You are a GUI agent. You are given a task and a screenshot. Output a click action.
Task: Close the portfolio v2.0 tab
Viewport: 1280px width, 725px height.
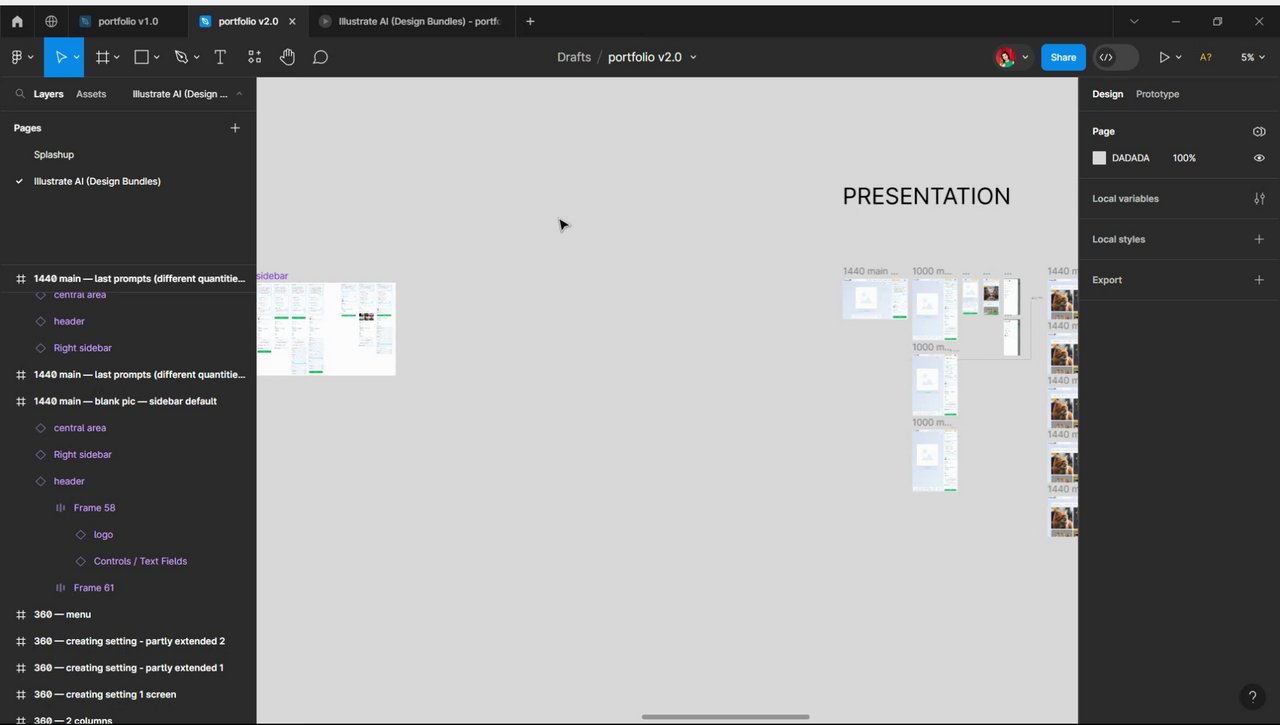coord(292,21)
